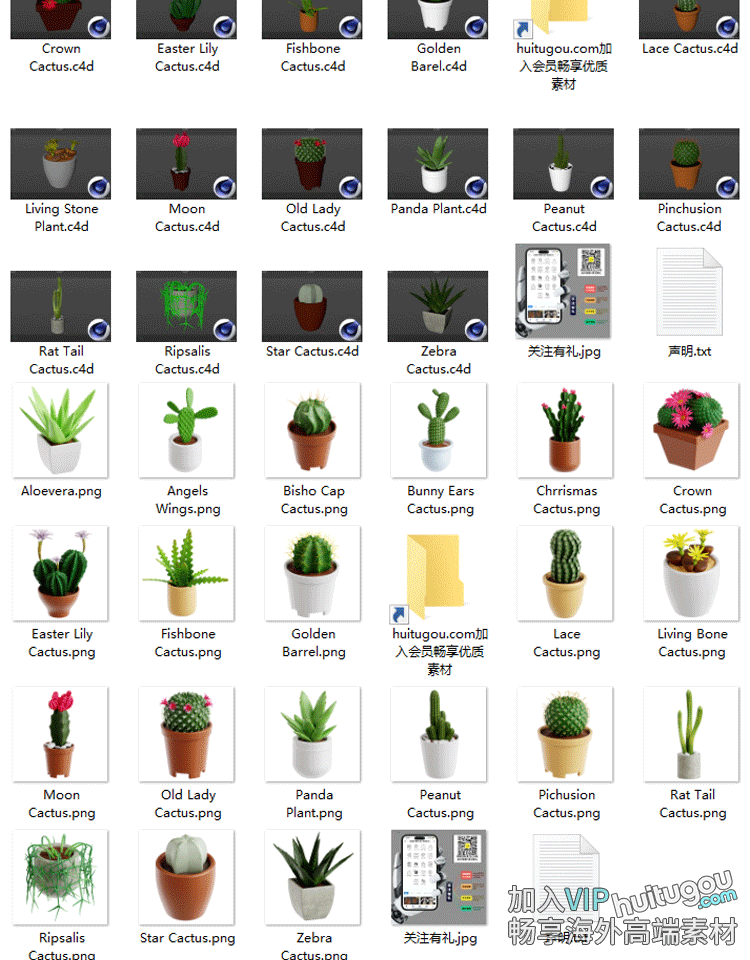
Task: Click the 'Lace Cactus.c4d' filename text
Action: 689,48
